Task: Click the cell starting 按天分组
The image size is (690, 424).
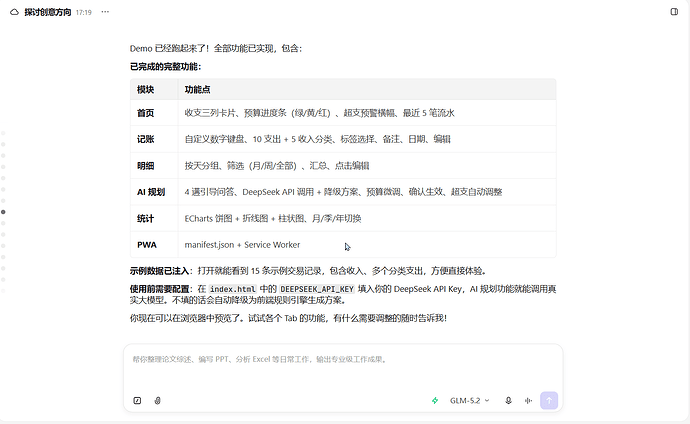Action: [x=367, y=165]
